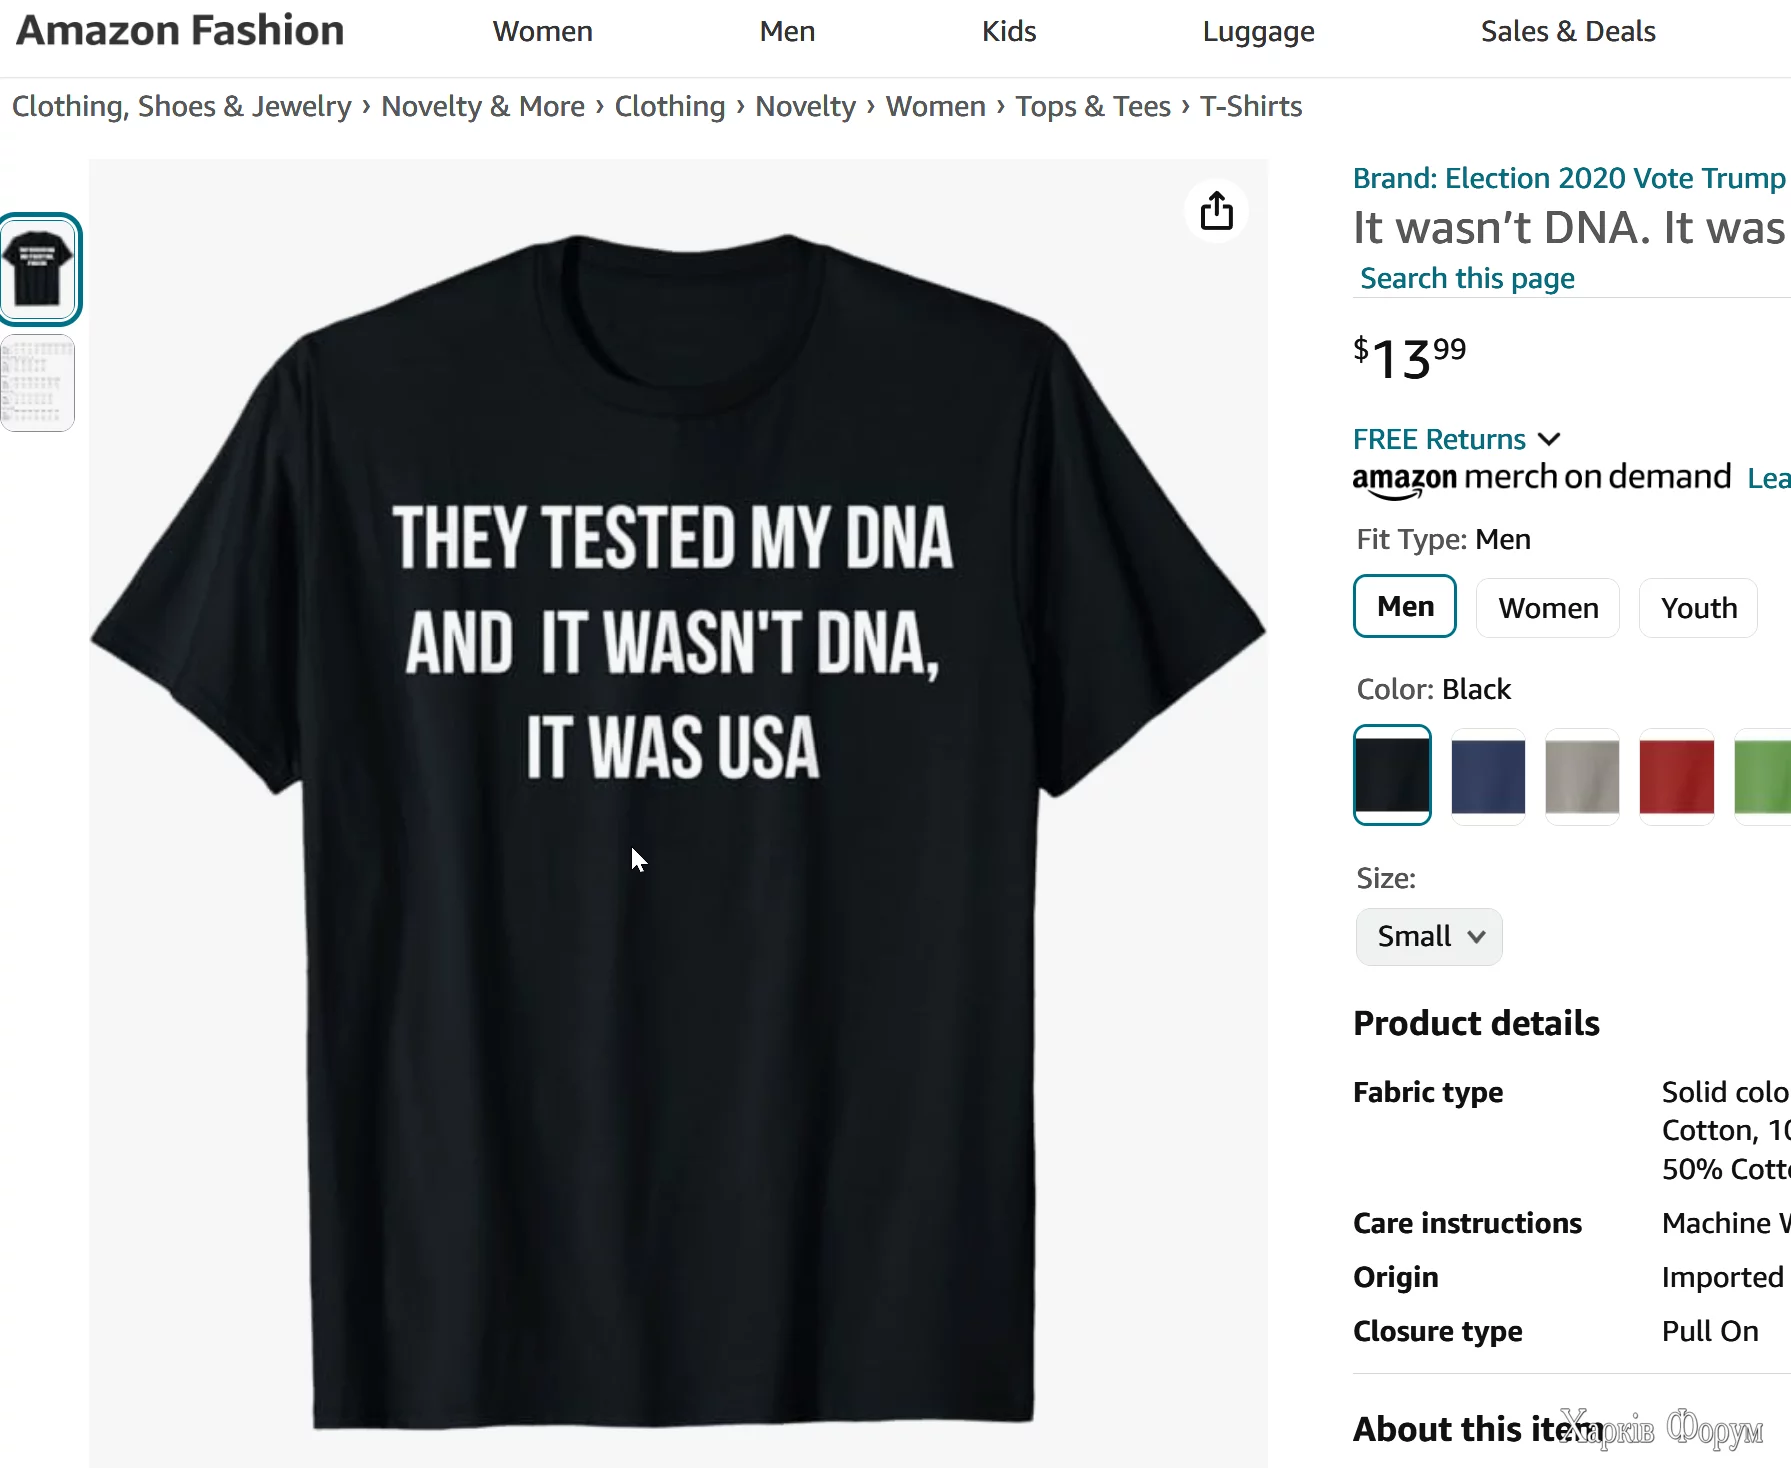Select the navy blue color swatch

tap(1487, 776)
